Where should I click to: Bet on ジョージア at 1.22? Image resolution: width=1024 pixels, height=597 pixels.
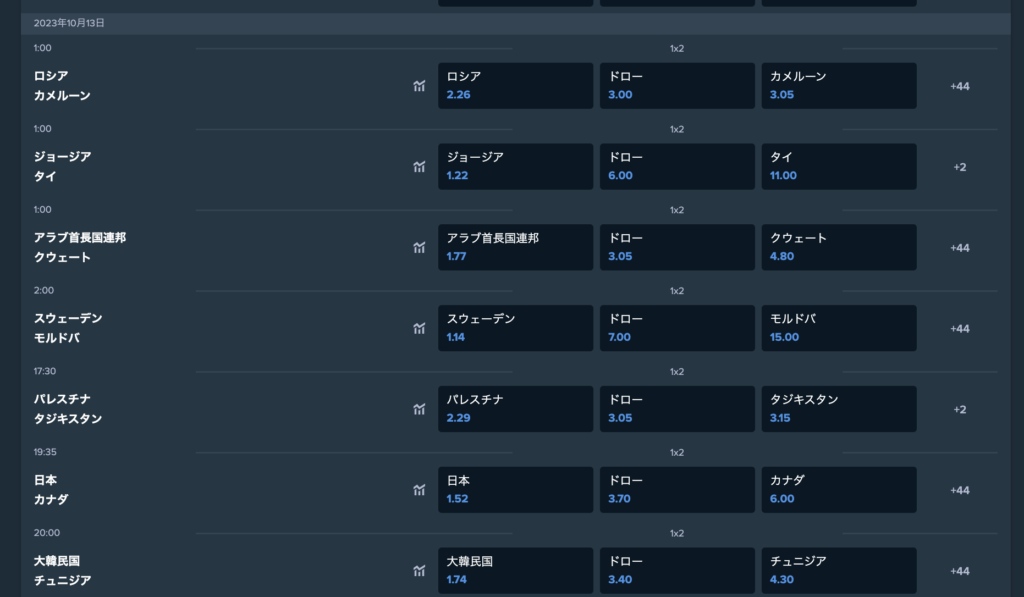(515, 167)
